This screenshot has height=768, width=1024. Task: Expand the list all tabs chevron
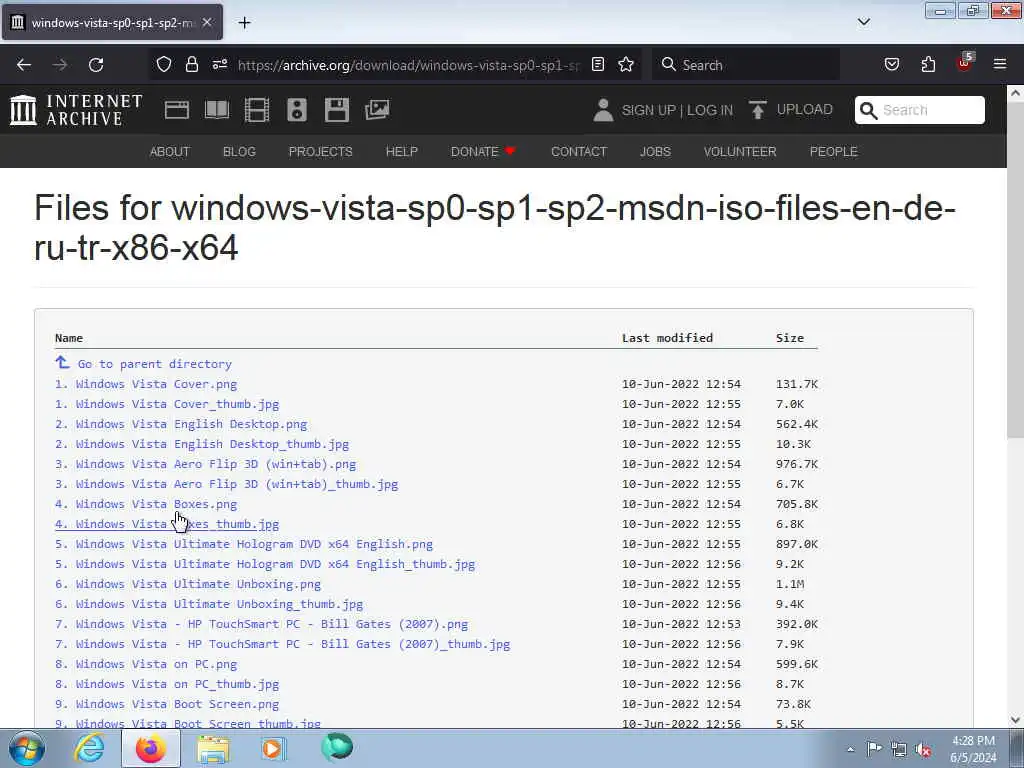point(863,22)
